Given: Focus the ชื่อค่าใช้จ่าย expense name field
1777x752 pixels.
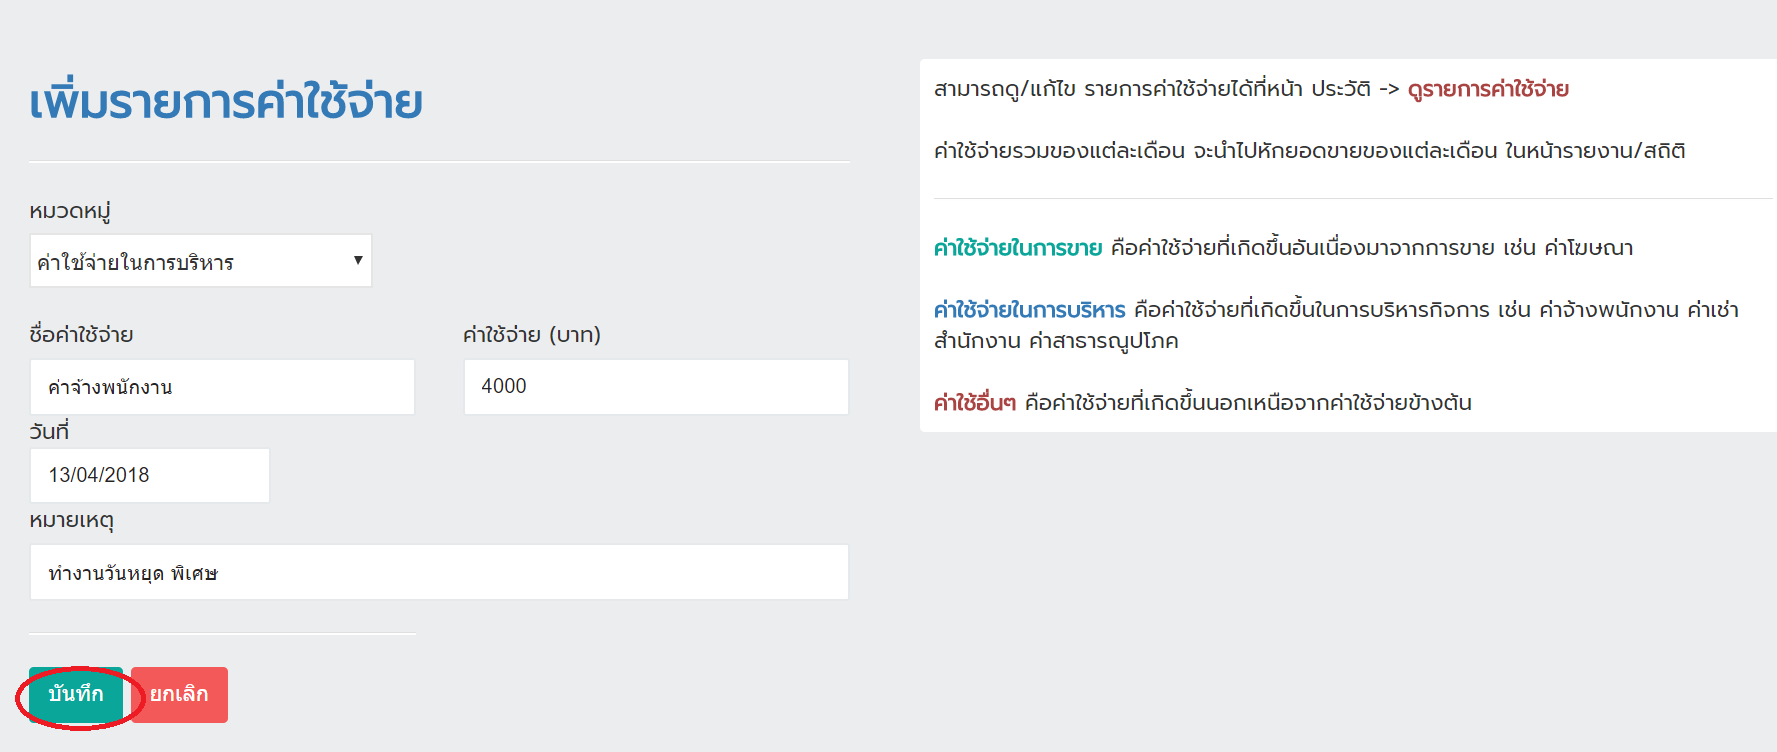Looking at the screenshot, I should tap(222, 387).
